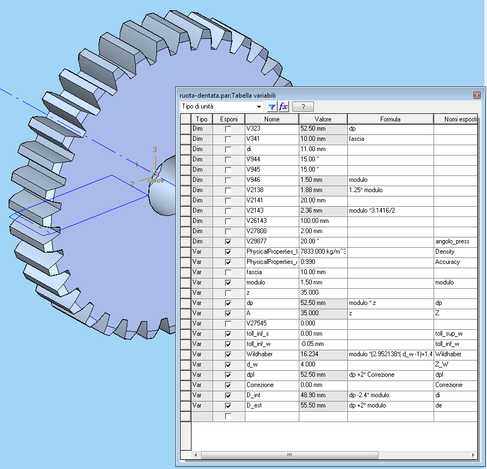
Task: Click the empty checkbox in last blank row
Action: 228,416
